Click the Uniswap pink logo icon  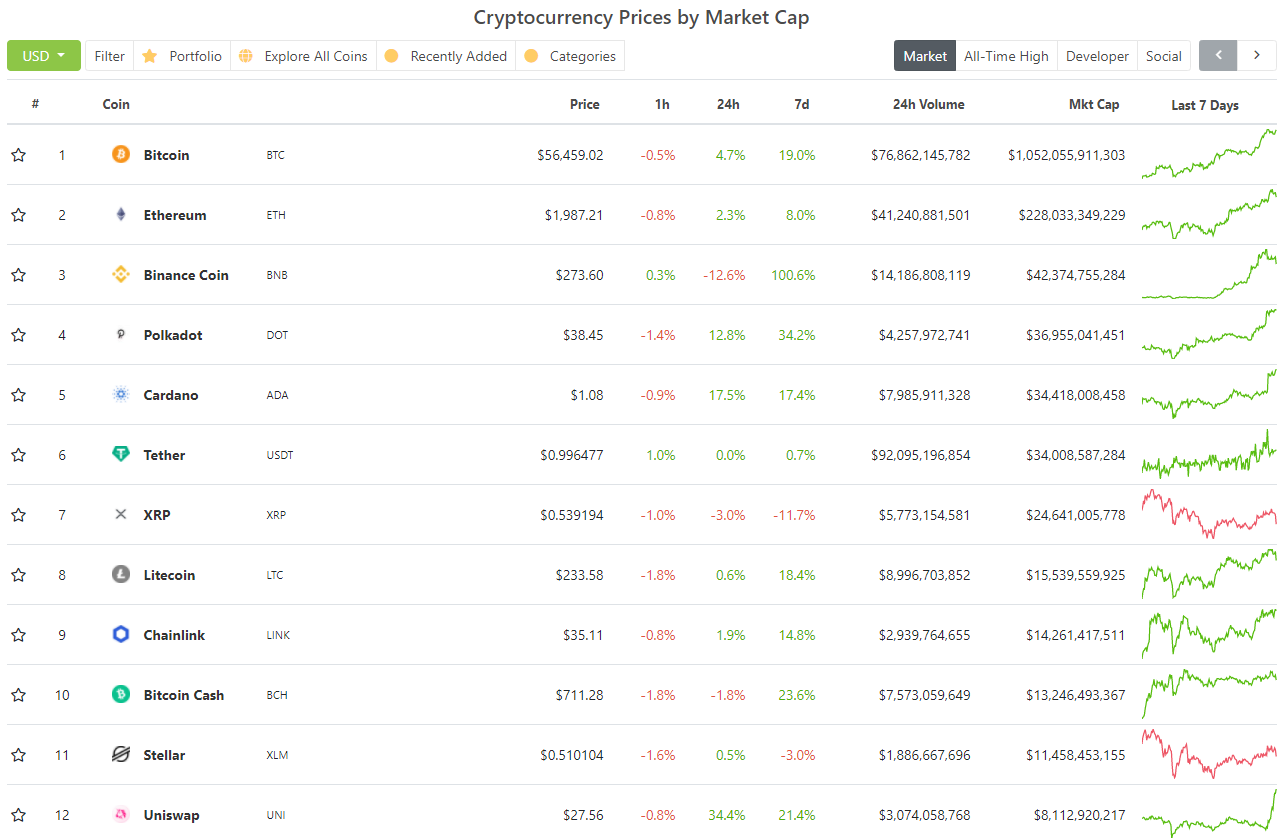pos(121,815)
